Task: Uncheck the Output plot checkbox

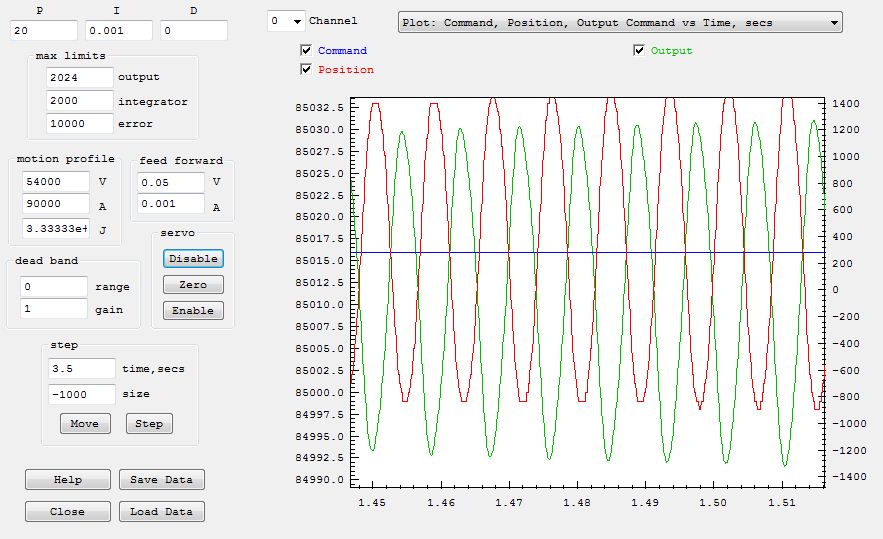Action: 639,50
